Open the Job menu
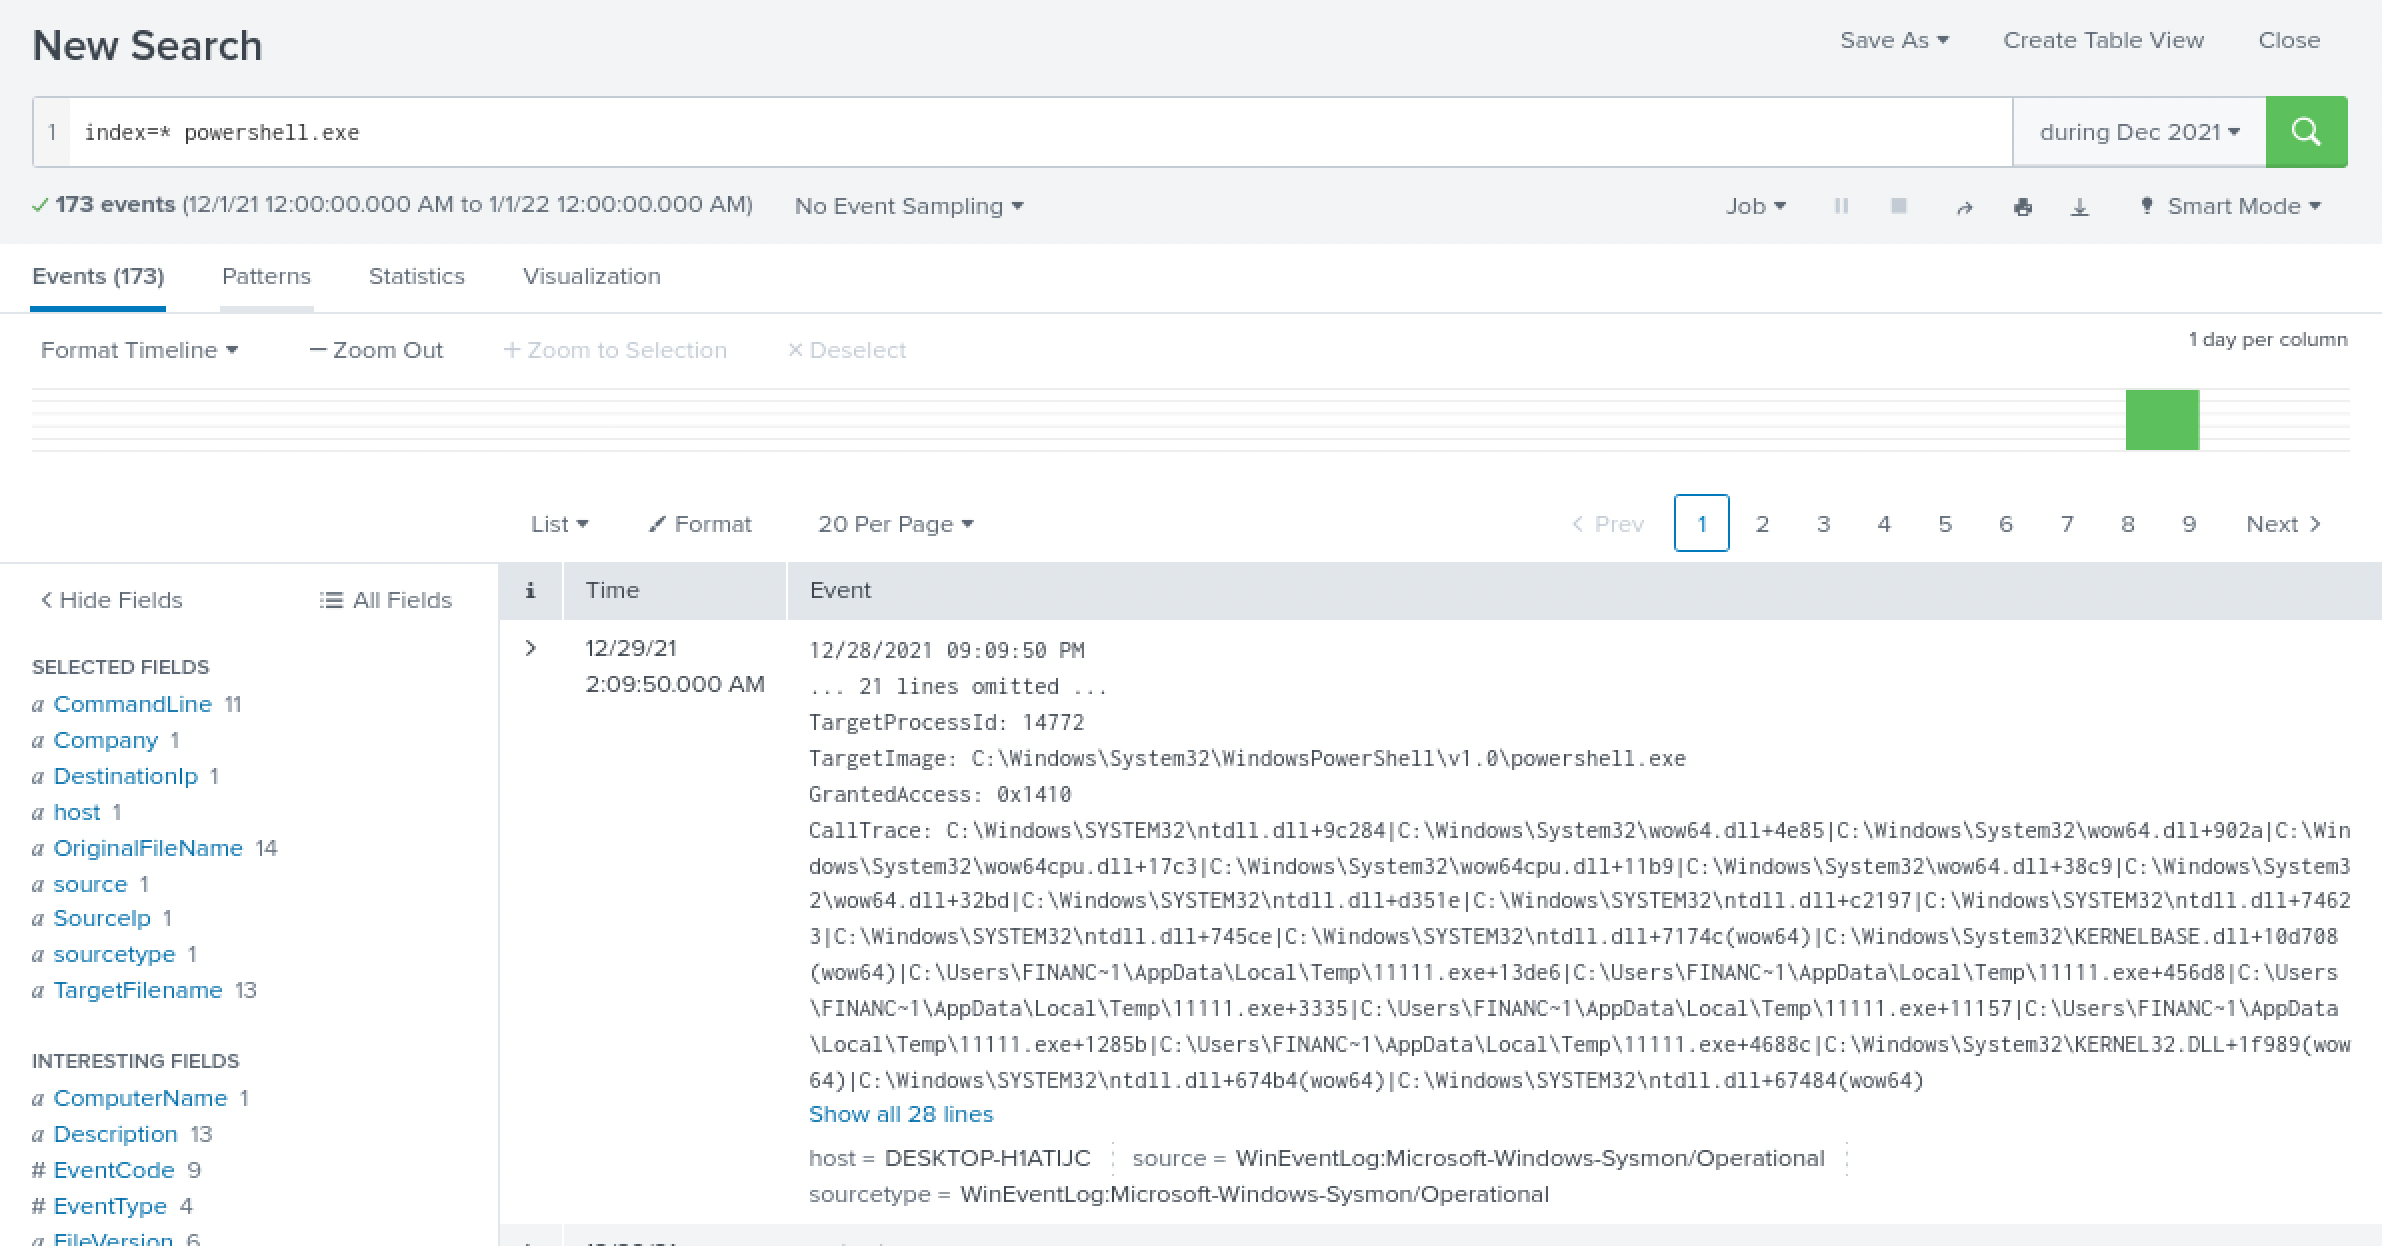The height and width of the screenshot is (1246, 2382). [x=1755, y=206]
